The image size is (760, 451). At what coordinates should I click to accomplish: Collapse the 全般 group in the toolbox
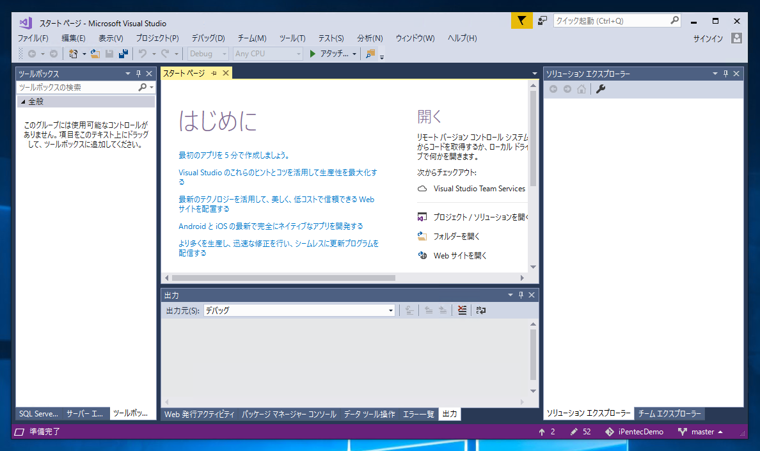23,102
